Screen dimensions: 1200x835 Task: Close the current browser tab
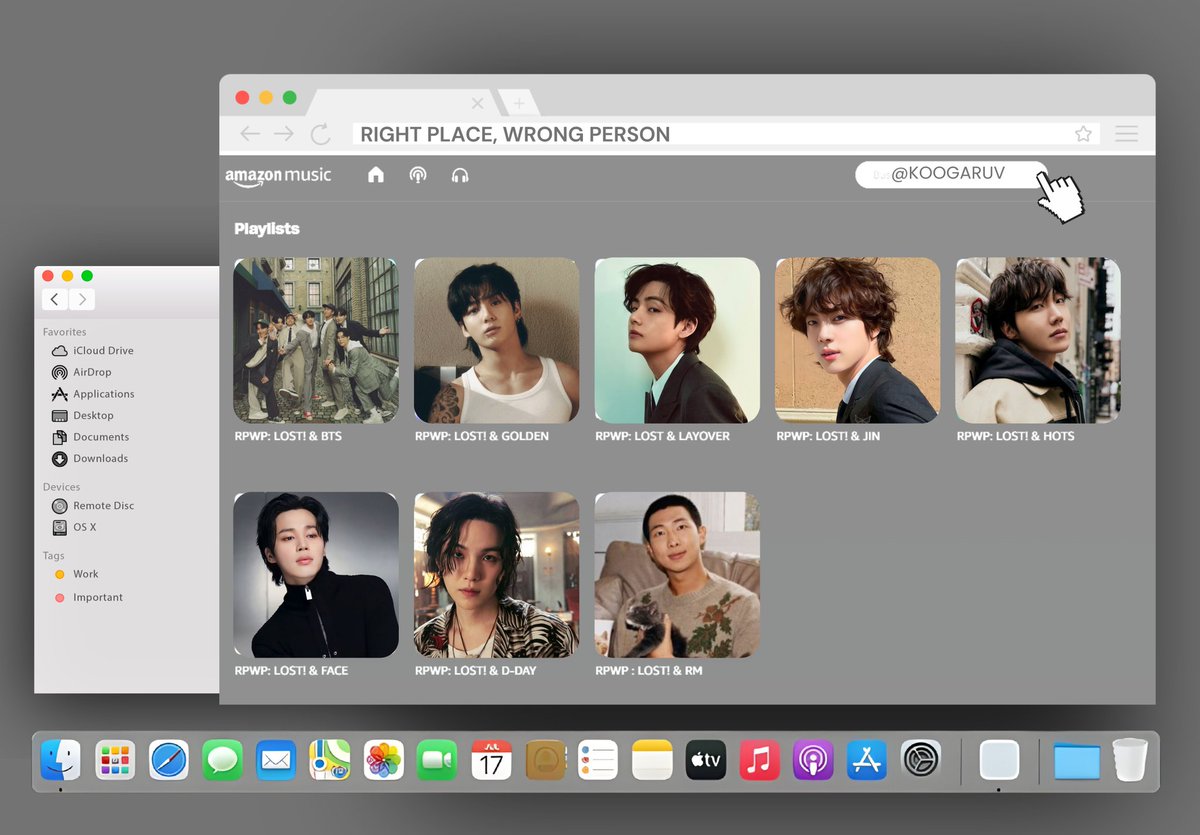[477, 103]
